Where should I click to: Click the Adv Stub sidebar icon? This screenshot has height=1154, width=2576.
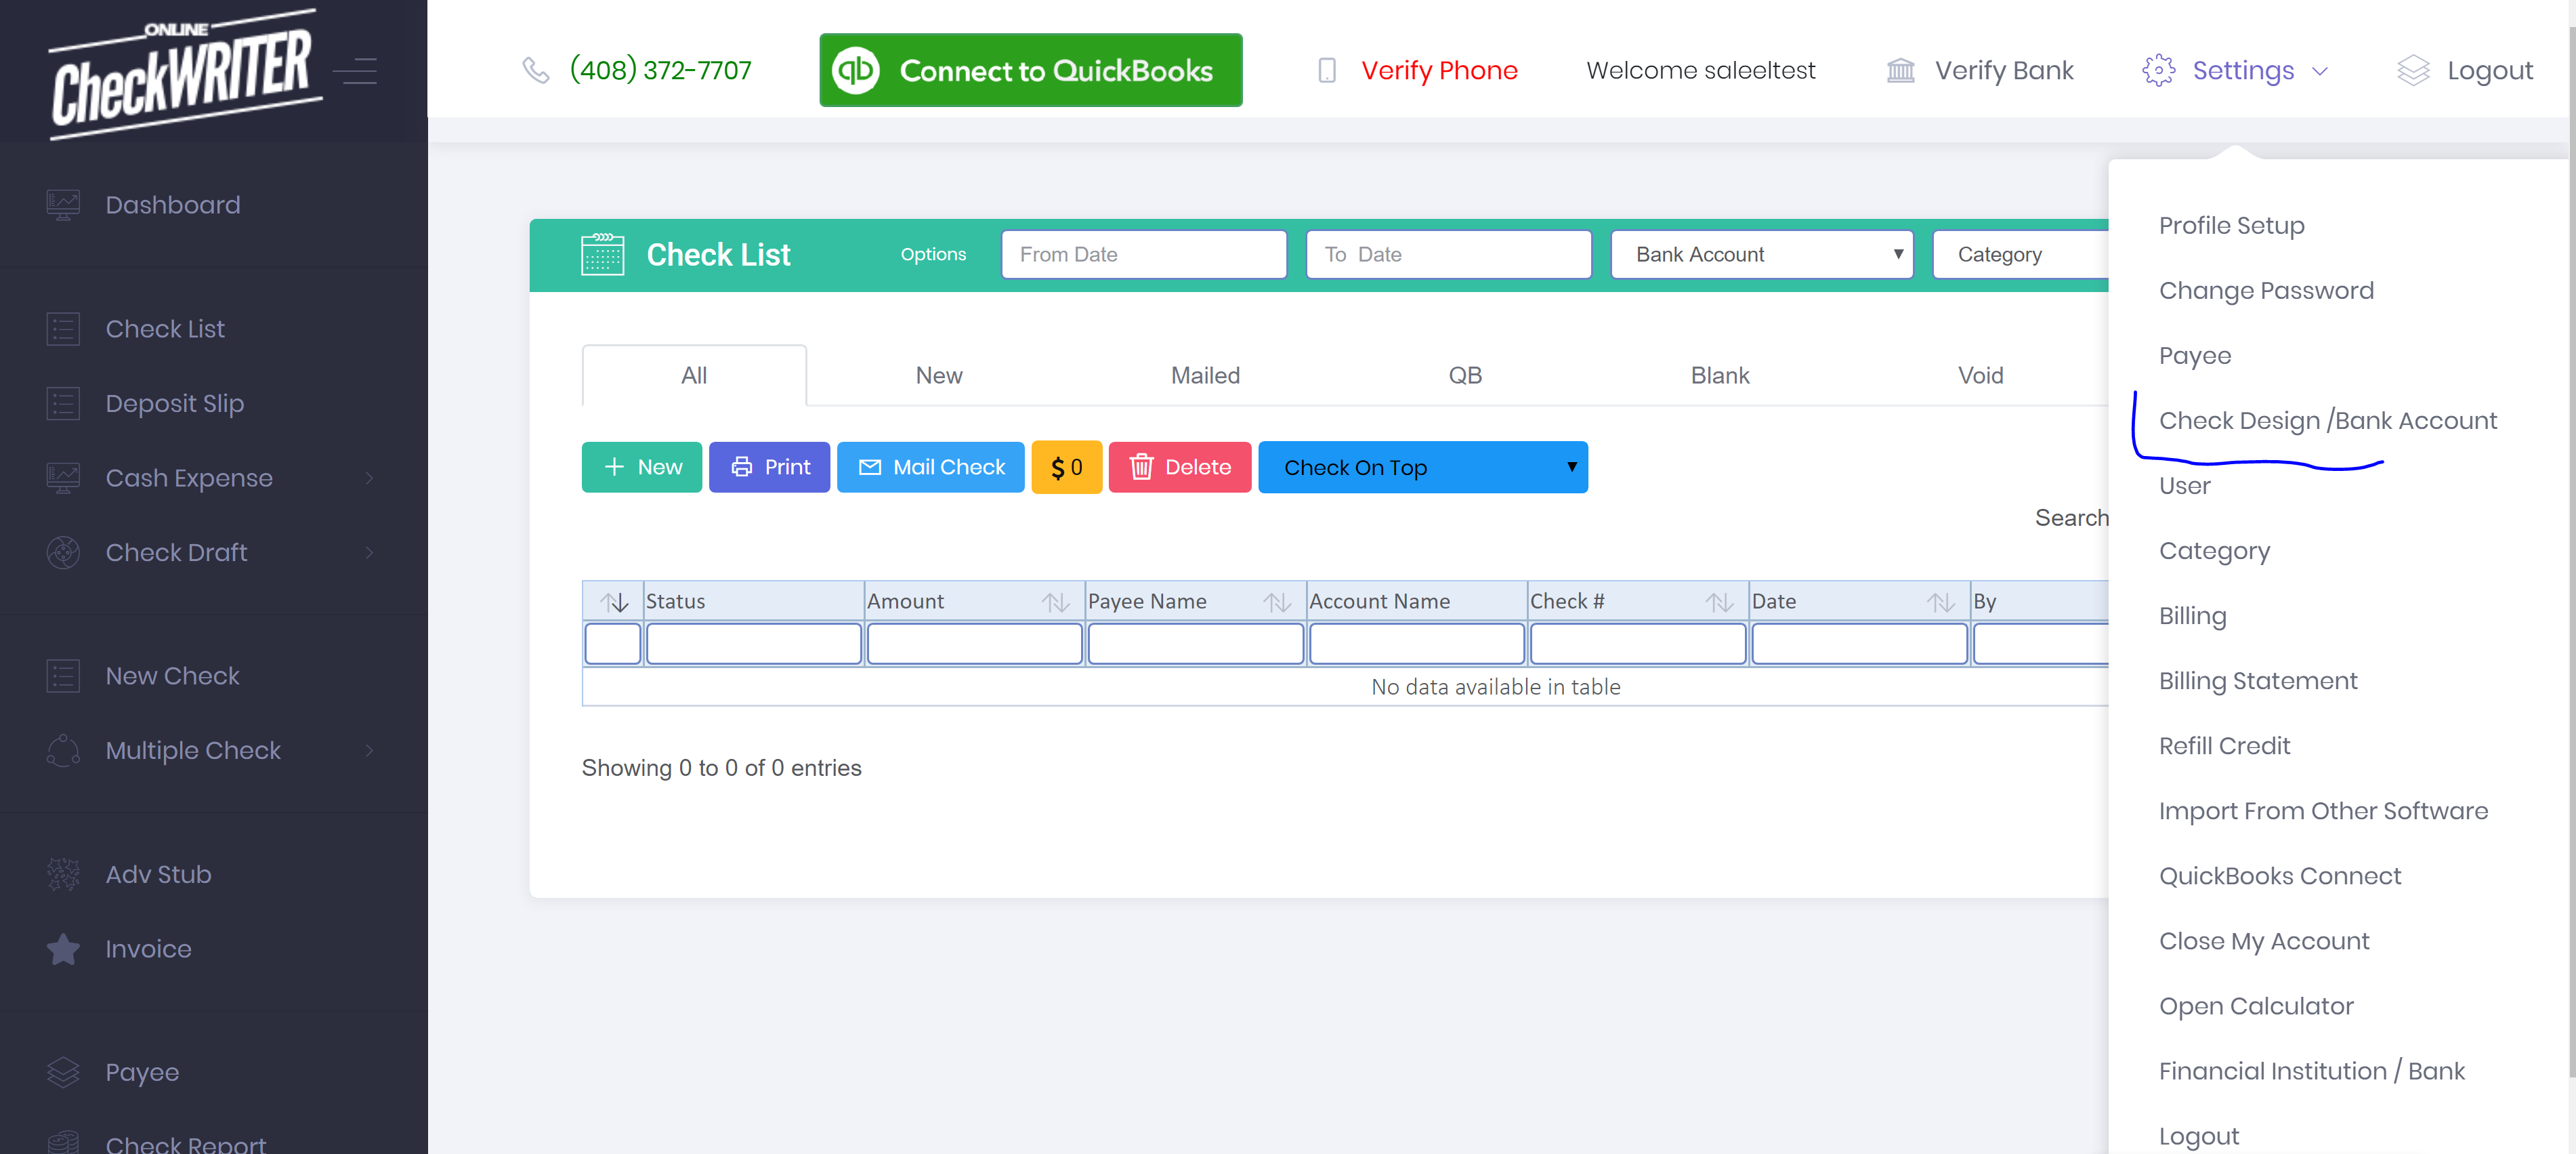pos(63,874)
